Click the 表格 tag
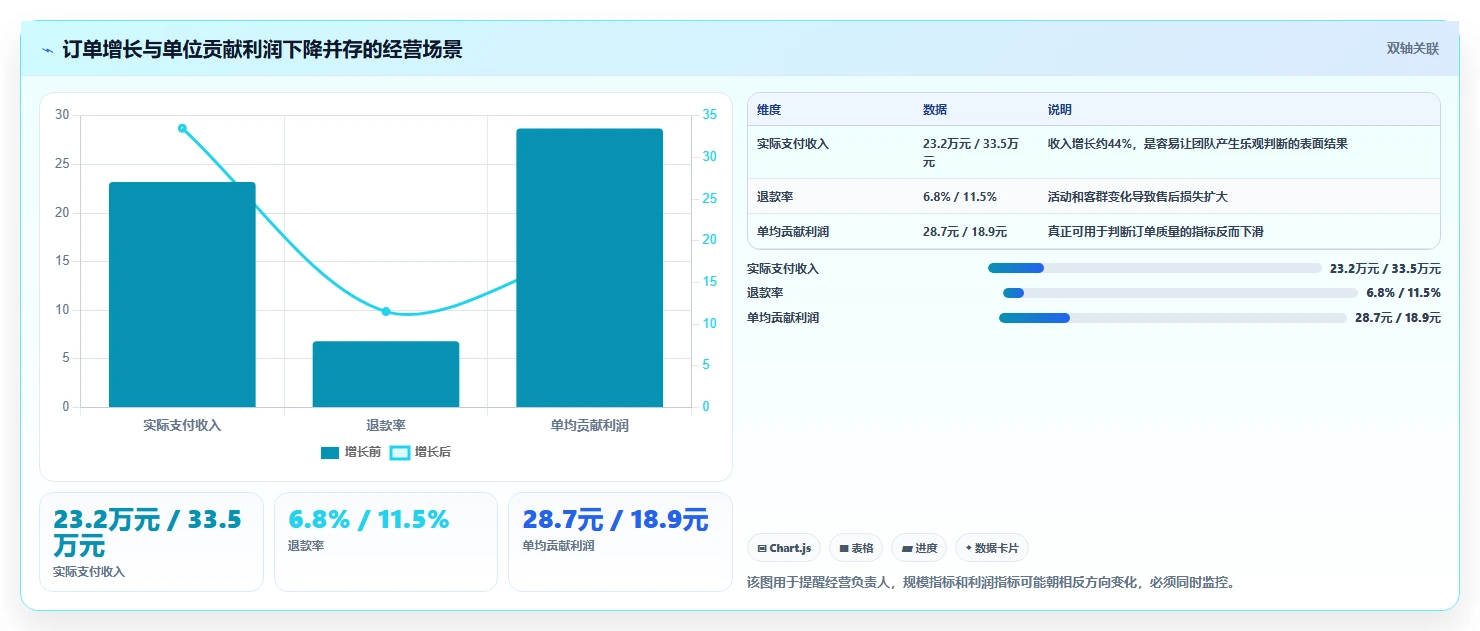 click(856, 548)
